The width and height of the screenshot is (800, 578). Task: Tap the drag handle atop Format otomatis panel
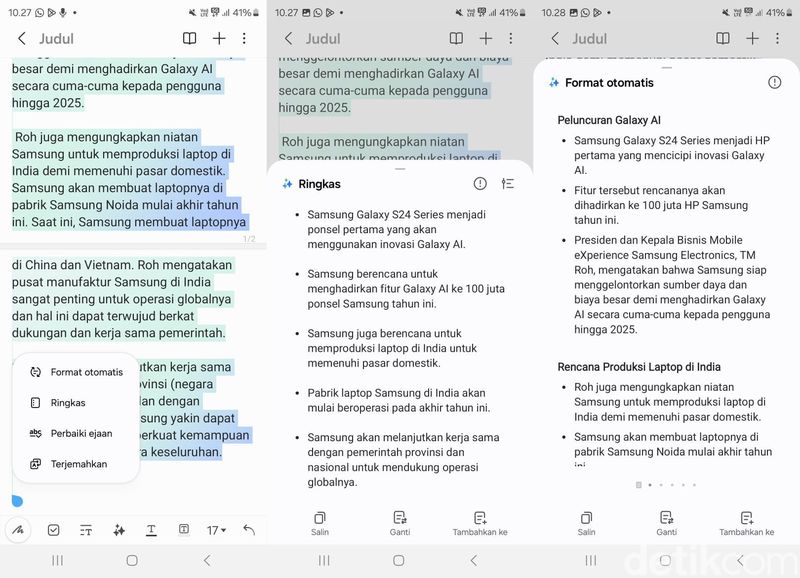tap(667, 67)
